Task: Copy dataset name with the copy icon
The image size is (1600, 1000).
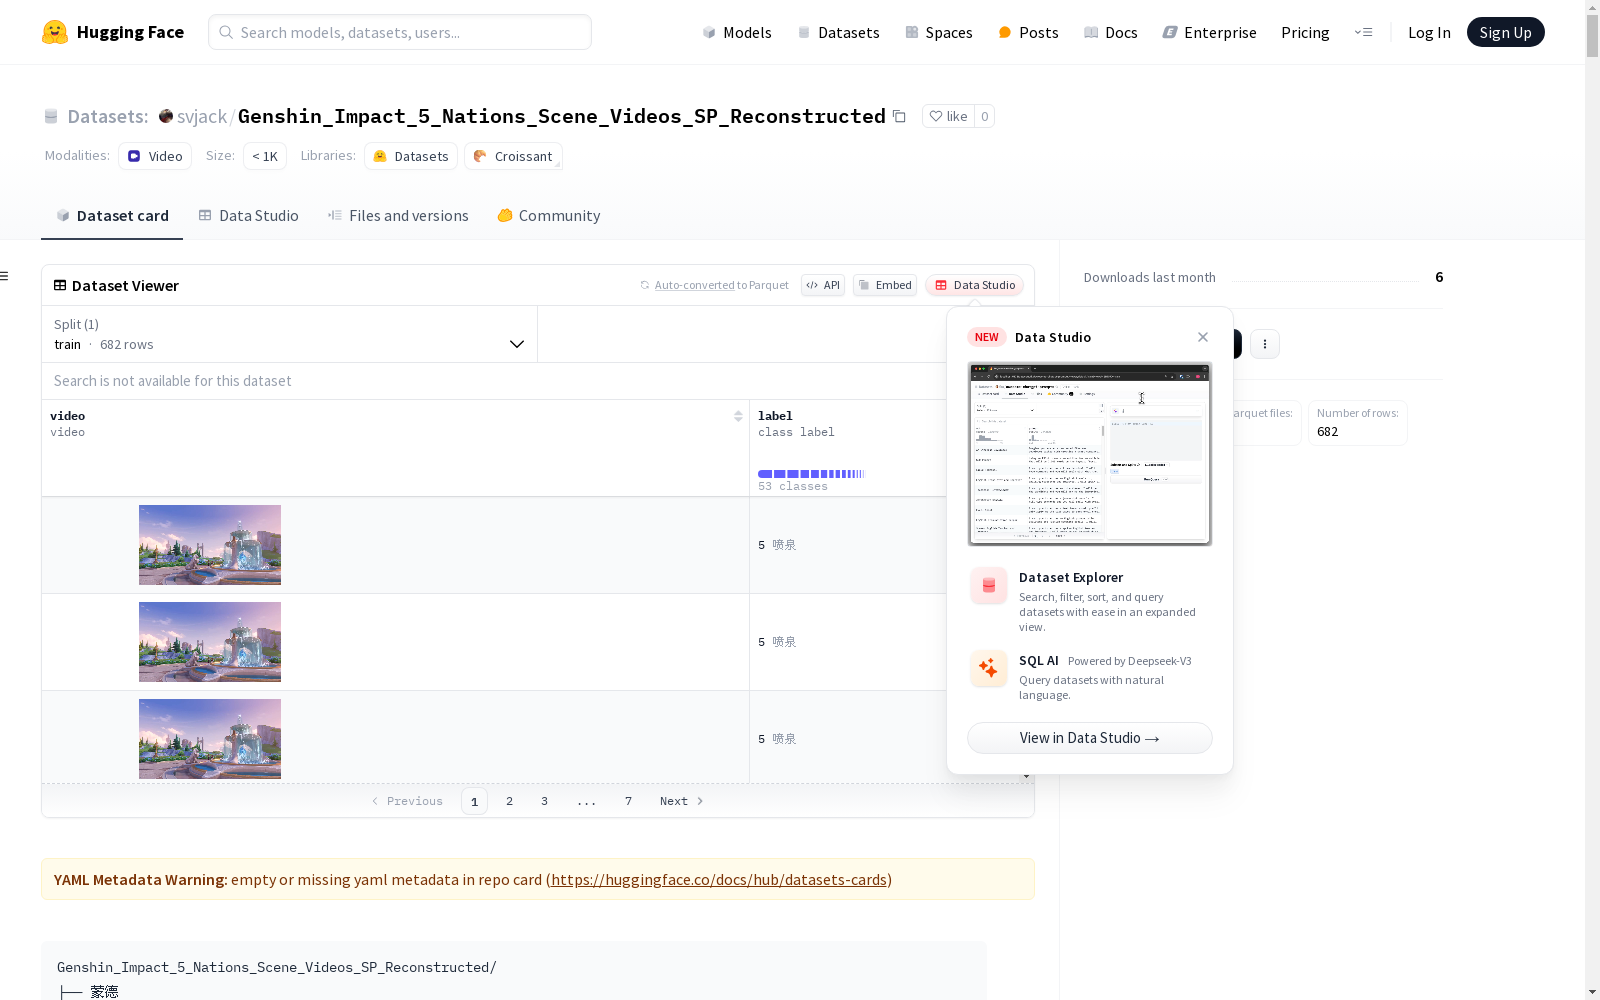Action: pos(899,116)
